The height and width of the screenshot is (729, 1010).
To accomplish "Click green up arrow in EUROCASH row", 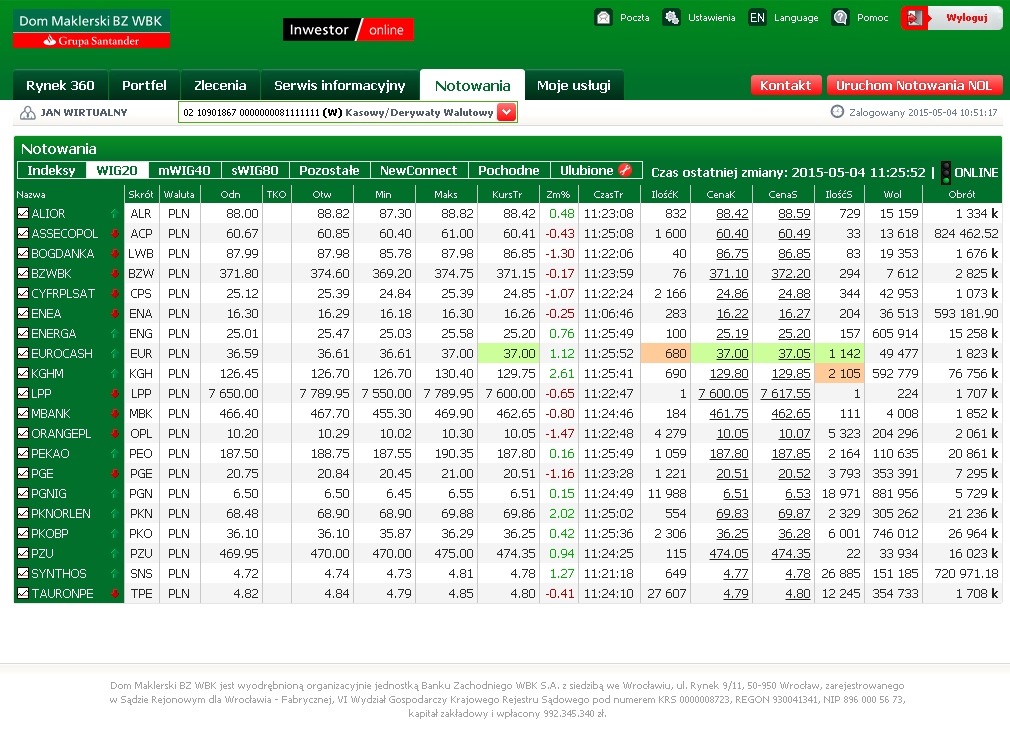I will [x=115, y=353].
